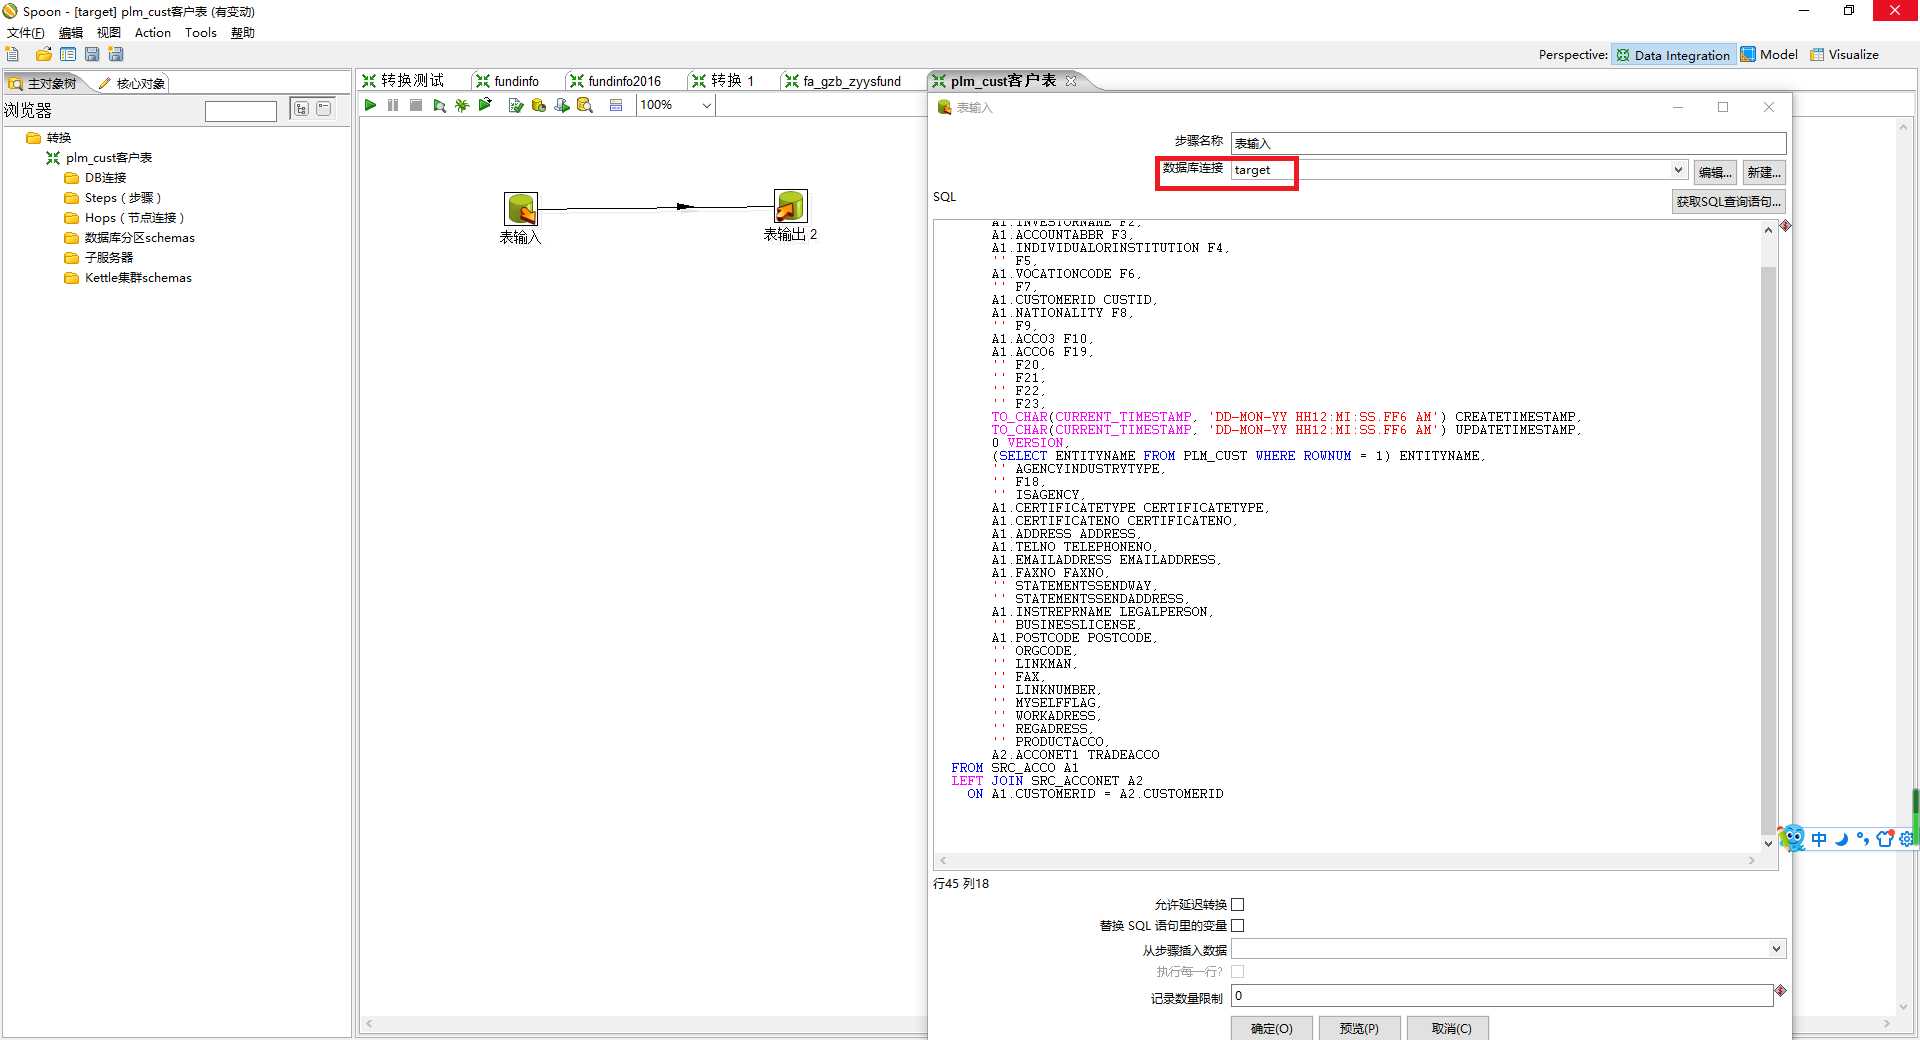
Task: Open the Tools menu
Action: [201, 33]
